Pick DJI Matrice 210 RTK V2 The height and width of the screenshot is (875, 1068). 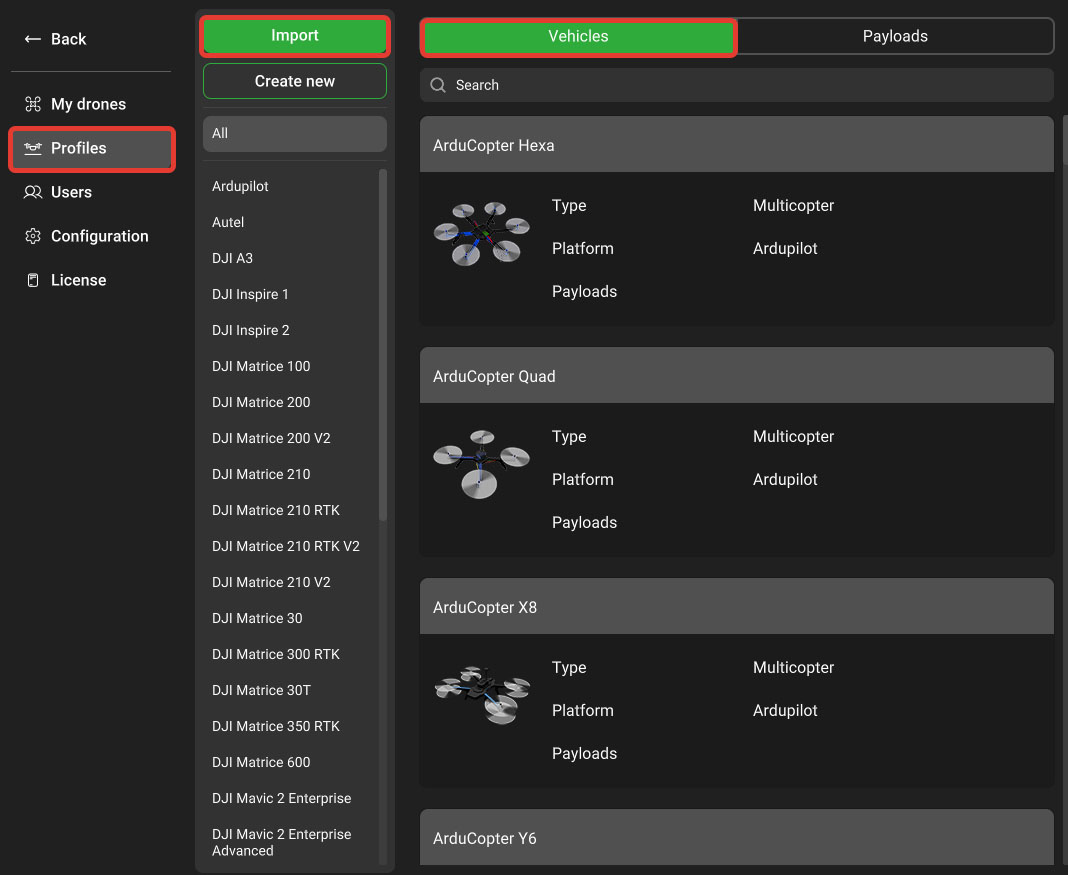pyautogui.click(x=285, y=546)
